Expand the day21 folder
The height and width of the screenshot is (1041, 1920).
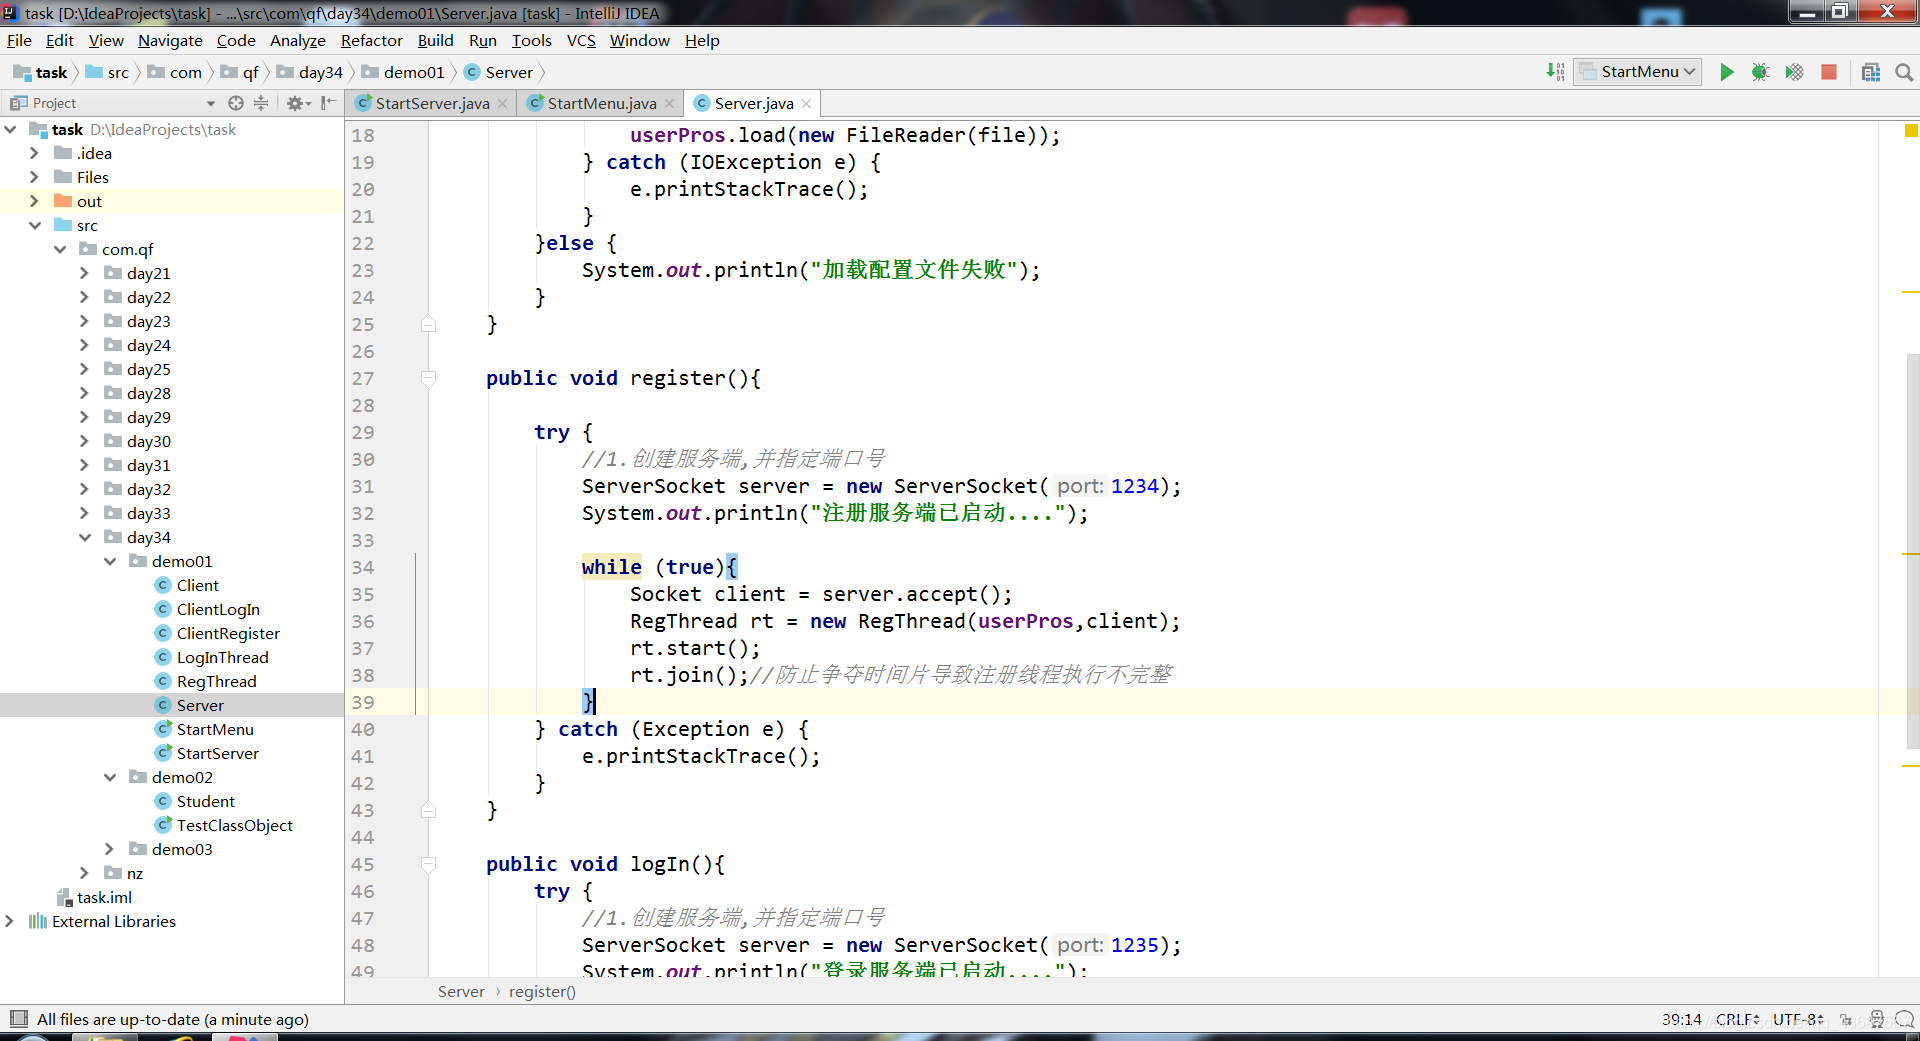[x=85, y=273]
